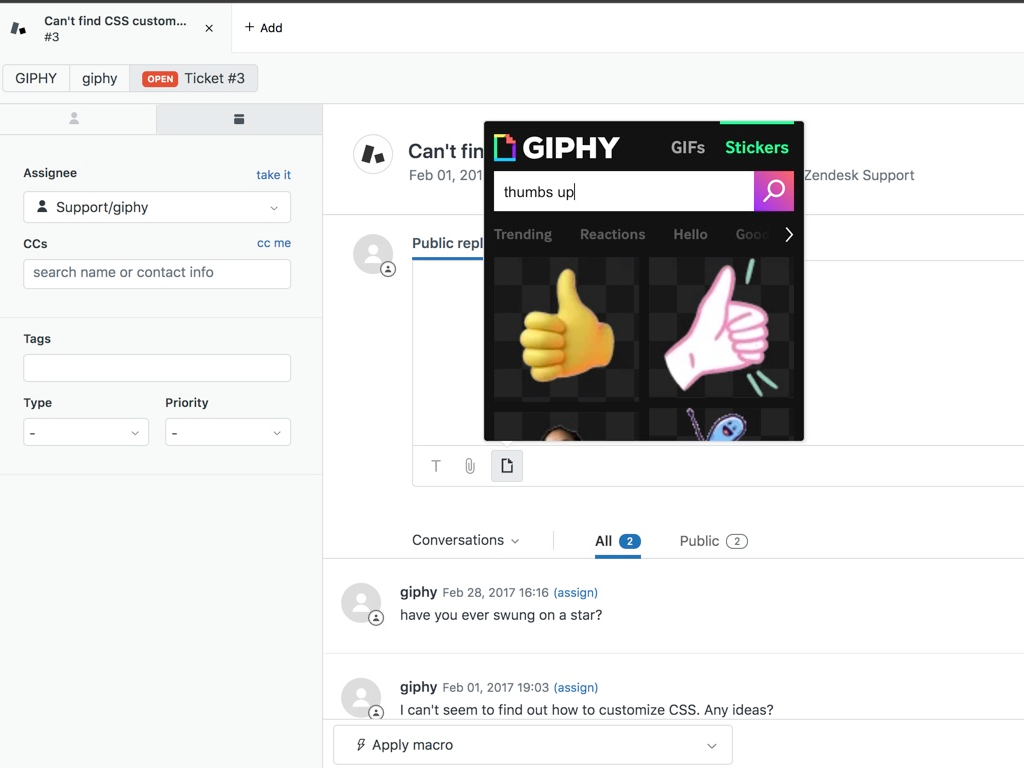
Task: Select the text formatting (T) icon in editor
Action: 435,465
